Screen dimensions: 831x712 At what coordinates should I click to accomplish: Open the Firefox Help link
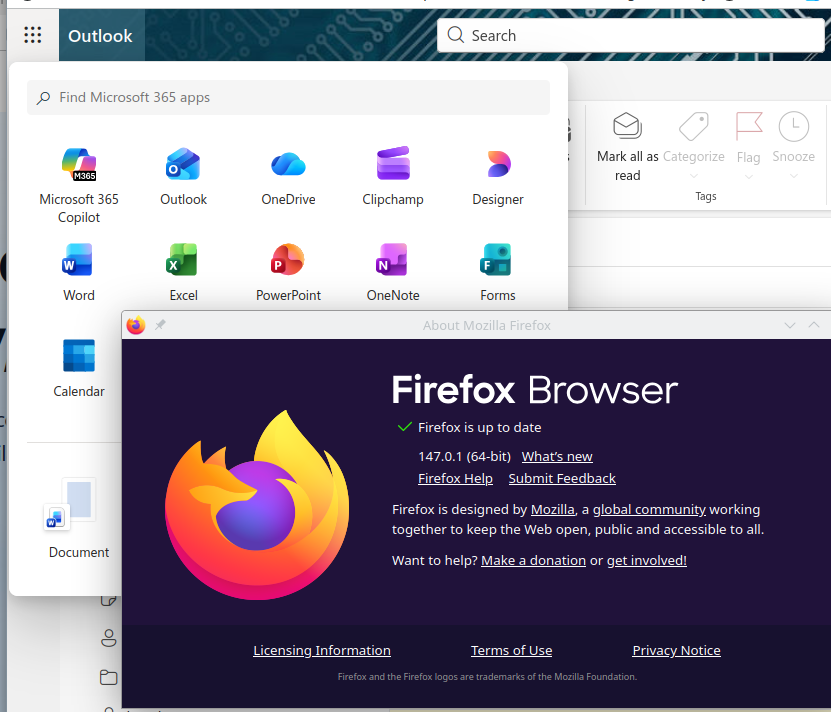tap(455, 478)
